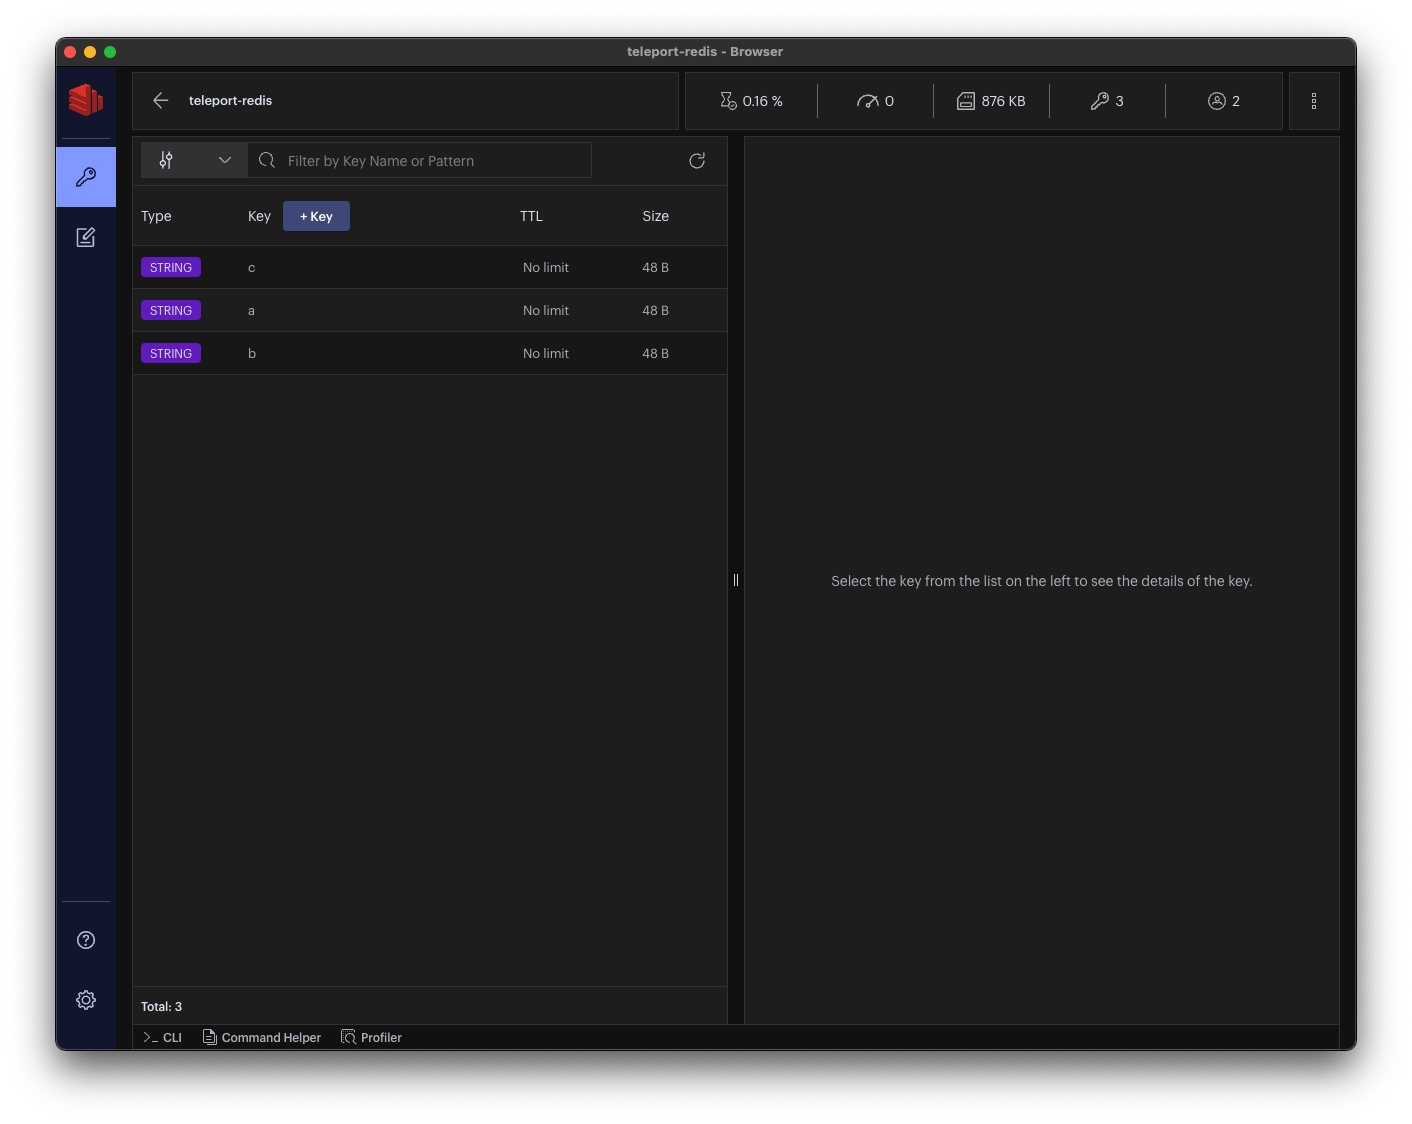Open the filter type dropdown chevron

click(x=224, y=160)
